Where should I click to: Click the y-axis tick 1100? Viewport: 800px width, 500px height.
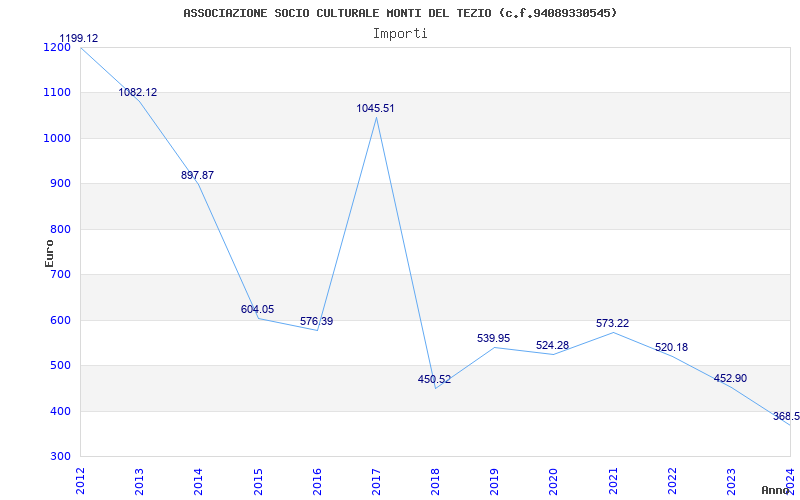[57, 93]
